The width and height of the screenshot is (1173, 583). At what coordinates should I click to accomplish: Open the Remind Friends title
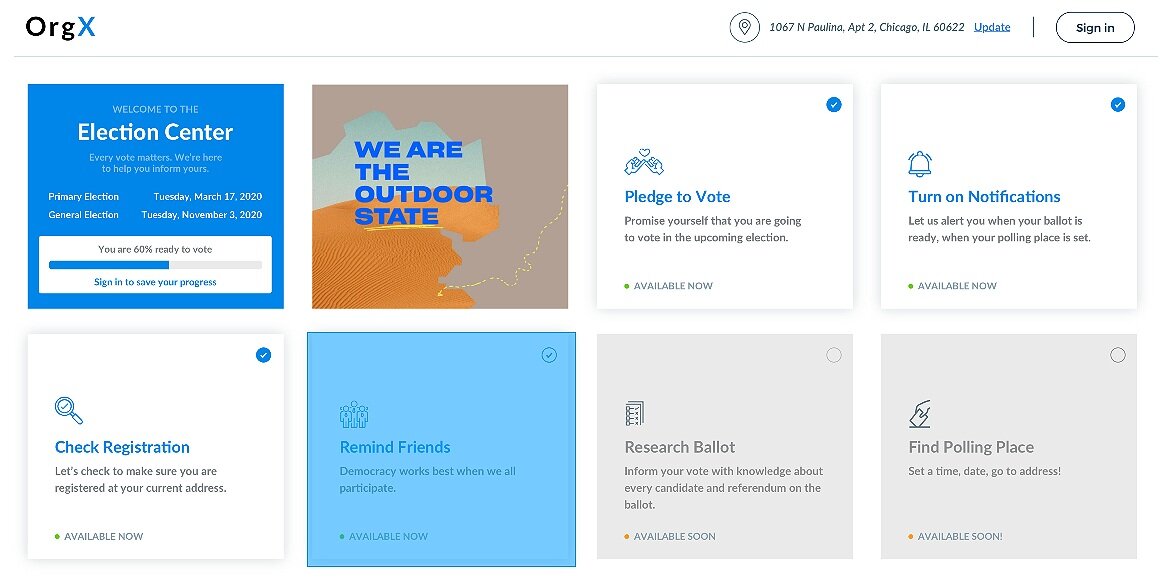(395, 448)
